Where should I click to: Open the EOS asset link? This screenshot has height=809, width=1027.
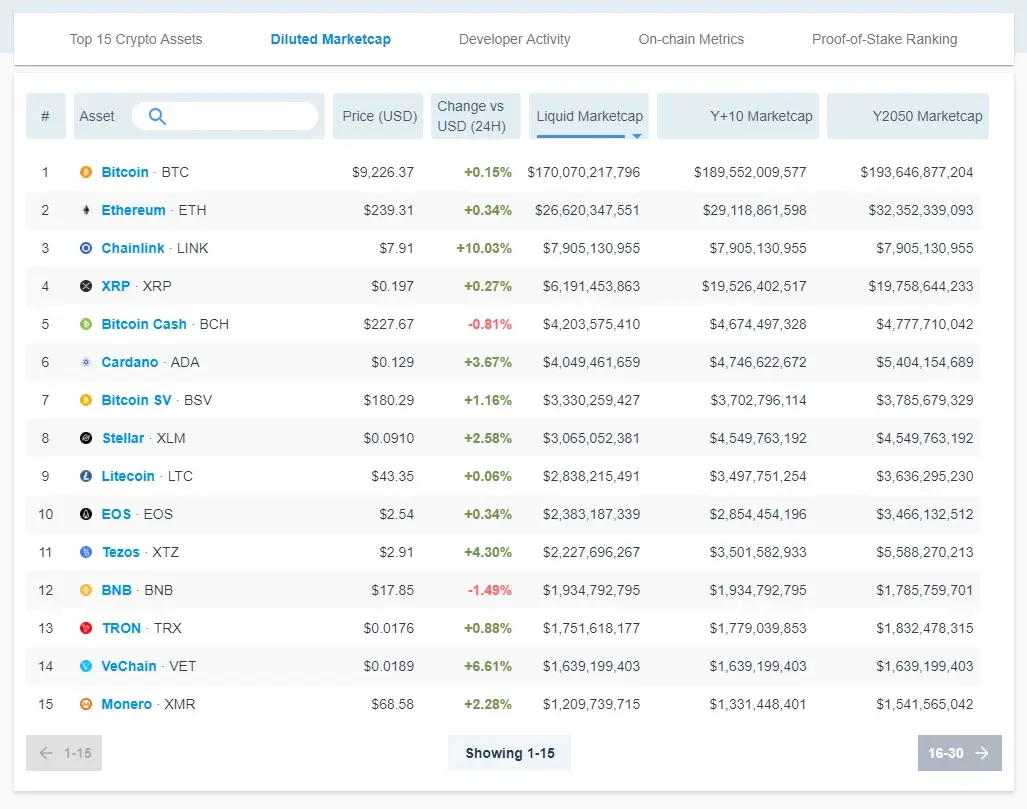[x=117, y=514]
